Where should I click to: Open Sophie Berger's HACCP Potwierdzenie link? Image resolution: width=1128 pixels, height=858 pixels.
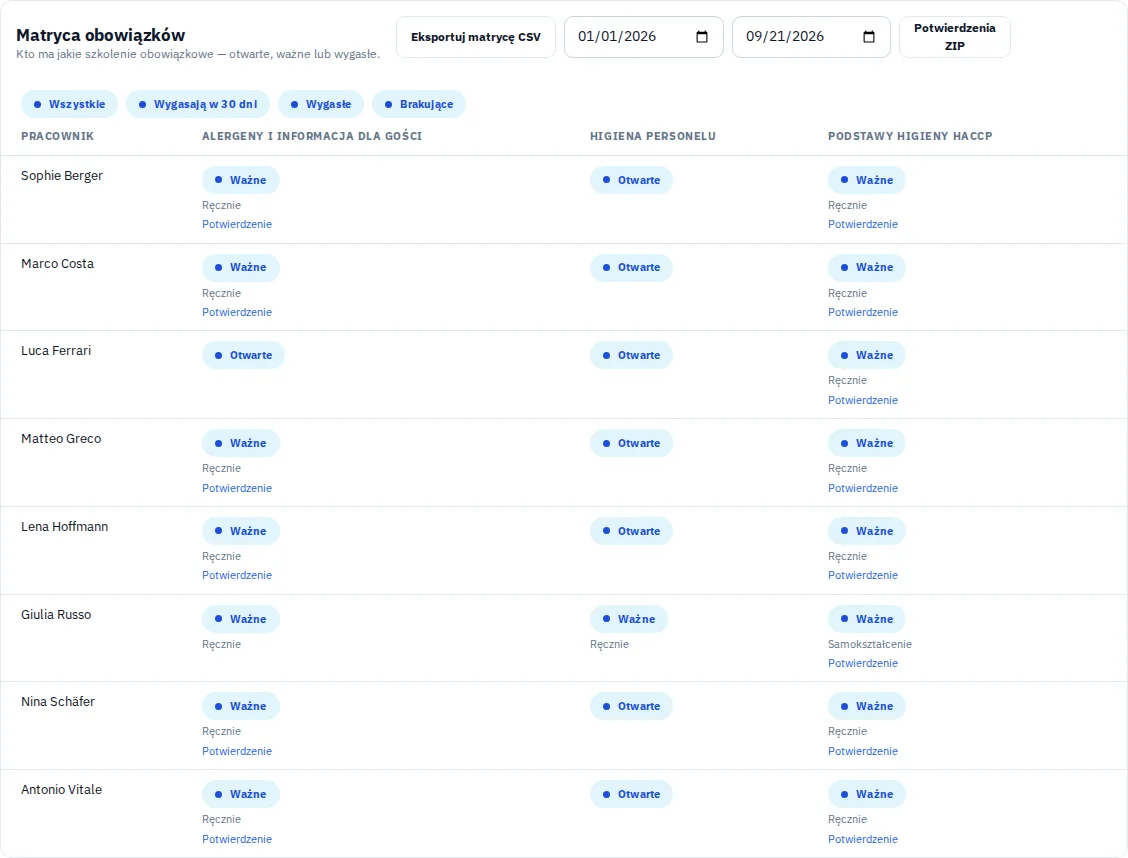tap(863, 224)
